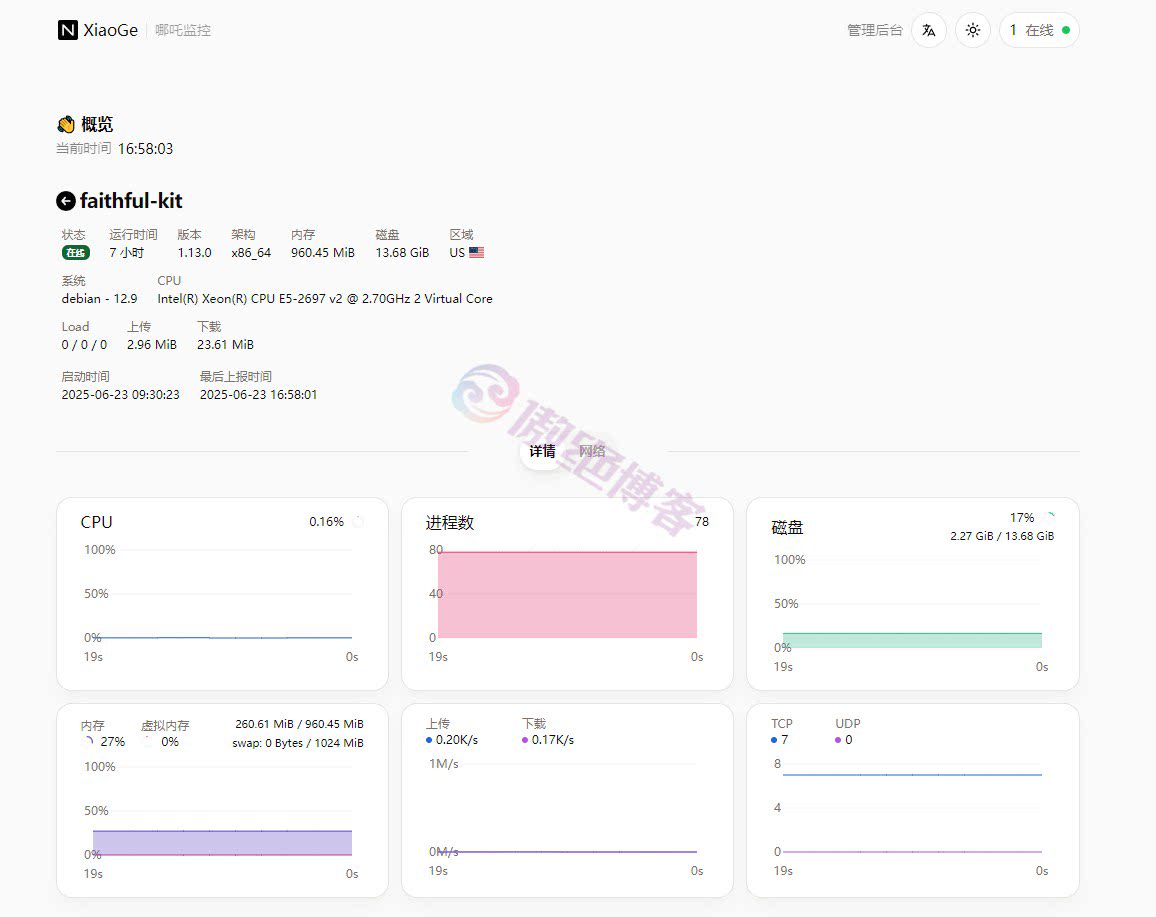Open 管理后台 admin link
Viewport: 1156px width, 917px height.
point(874,30)
